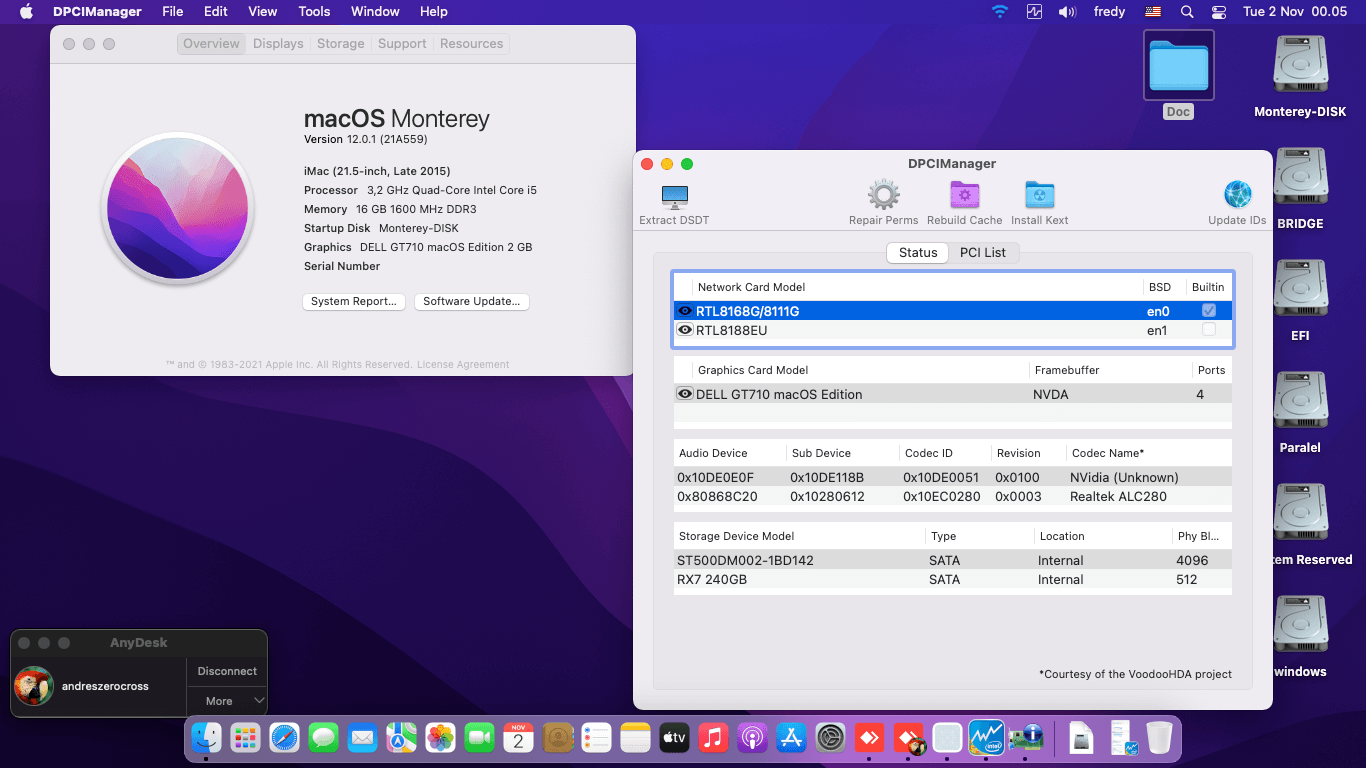Open Notes from the Dock
The width and height of the screenshot is (1366, 768).
(x=635, y=738)
